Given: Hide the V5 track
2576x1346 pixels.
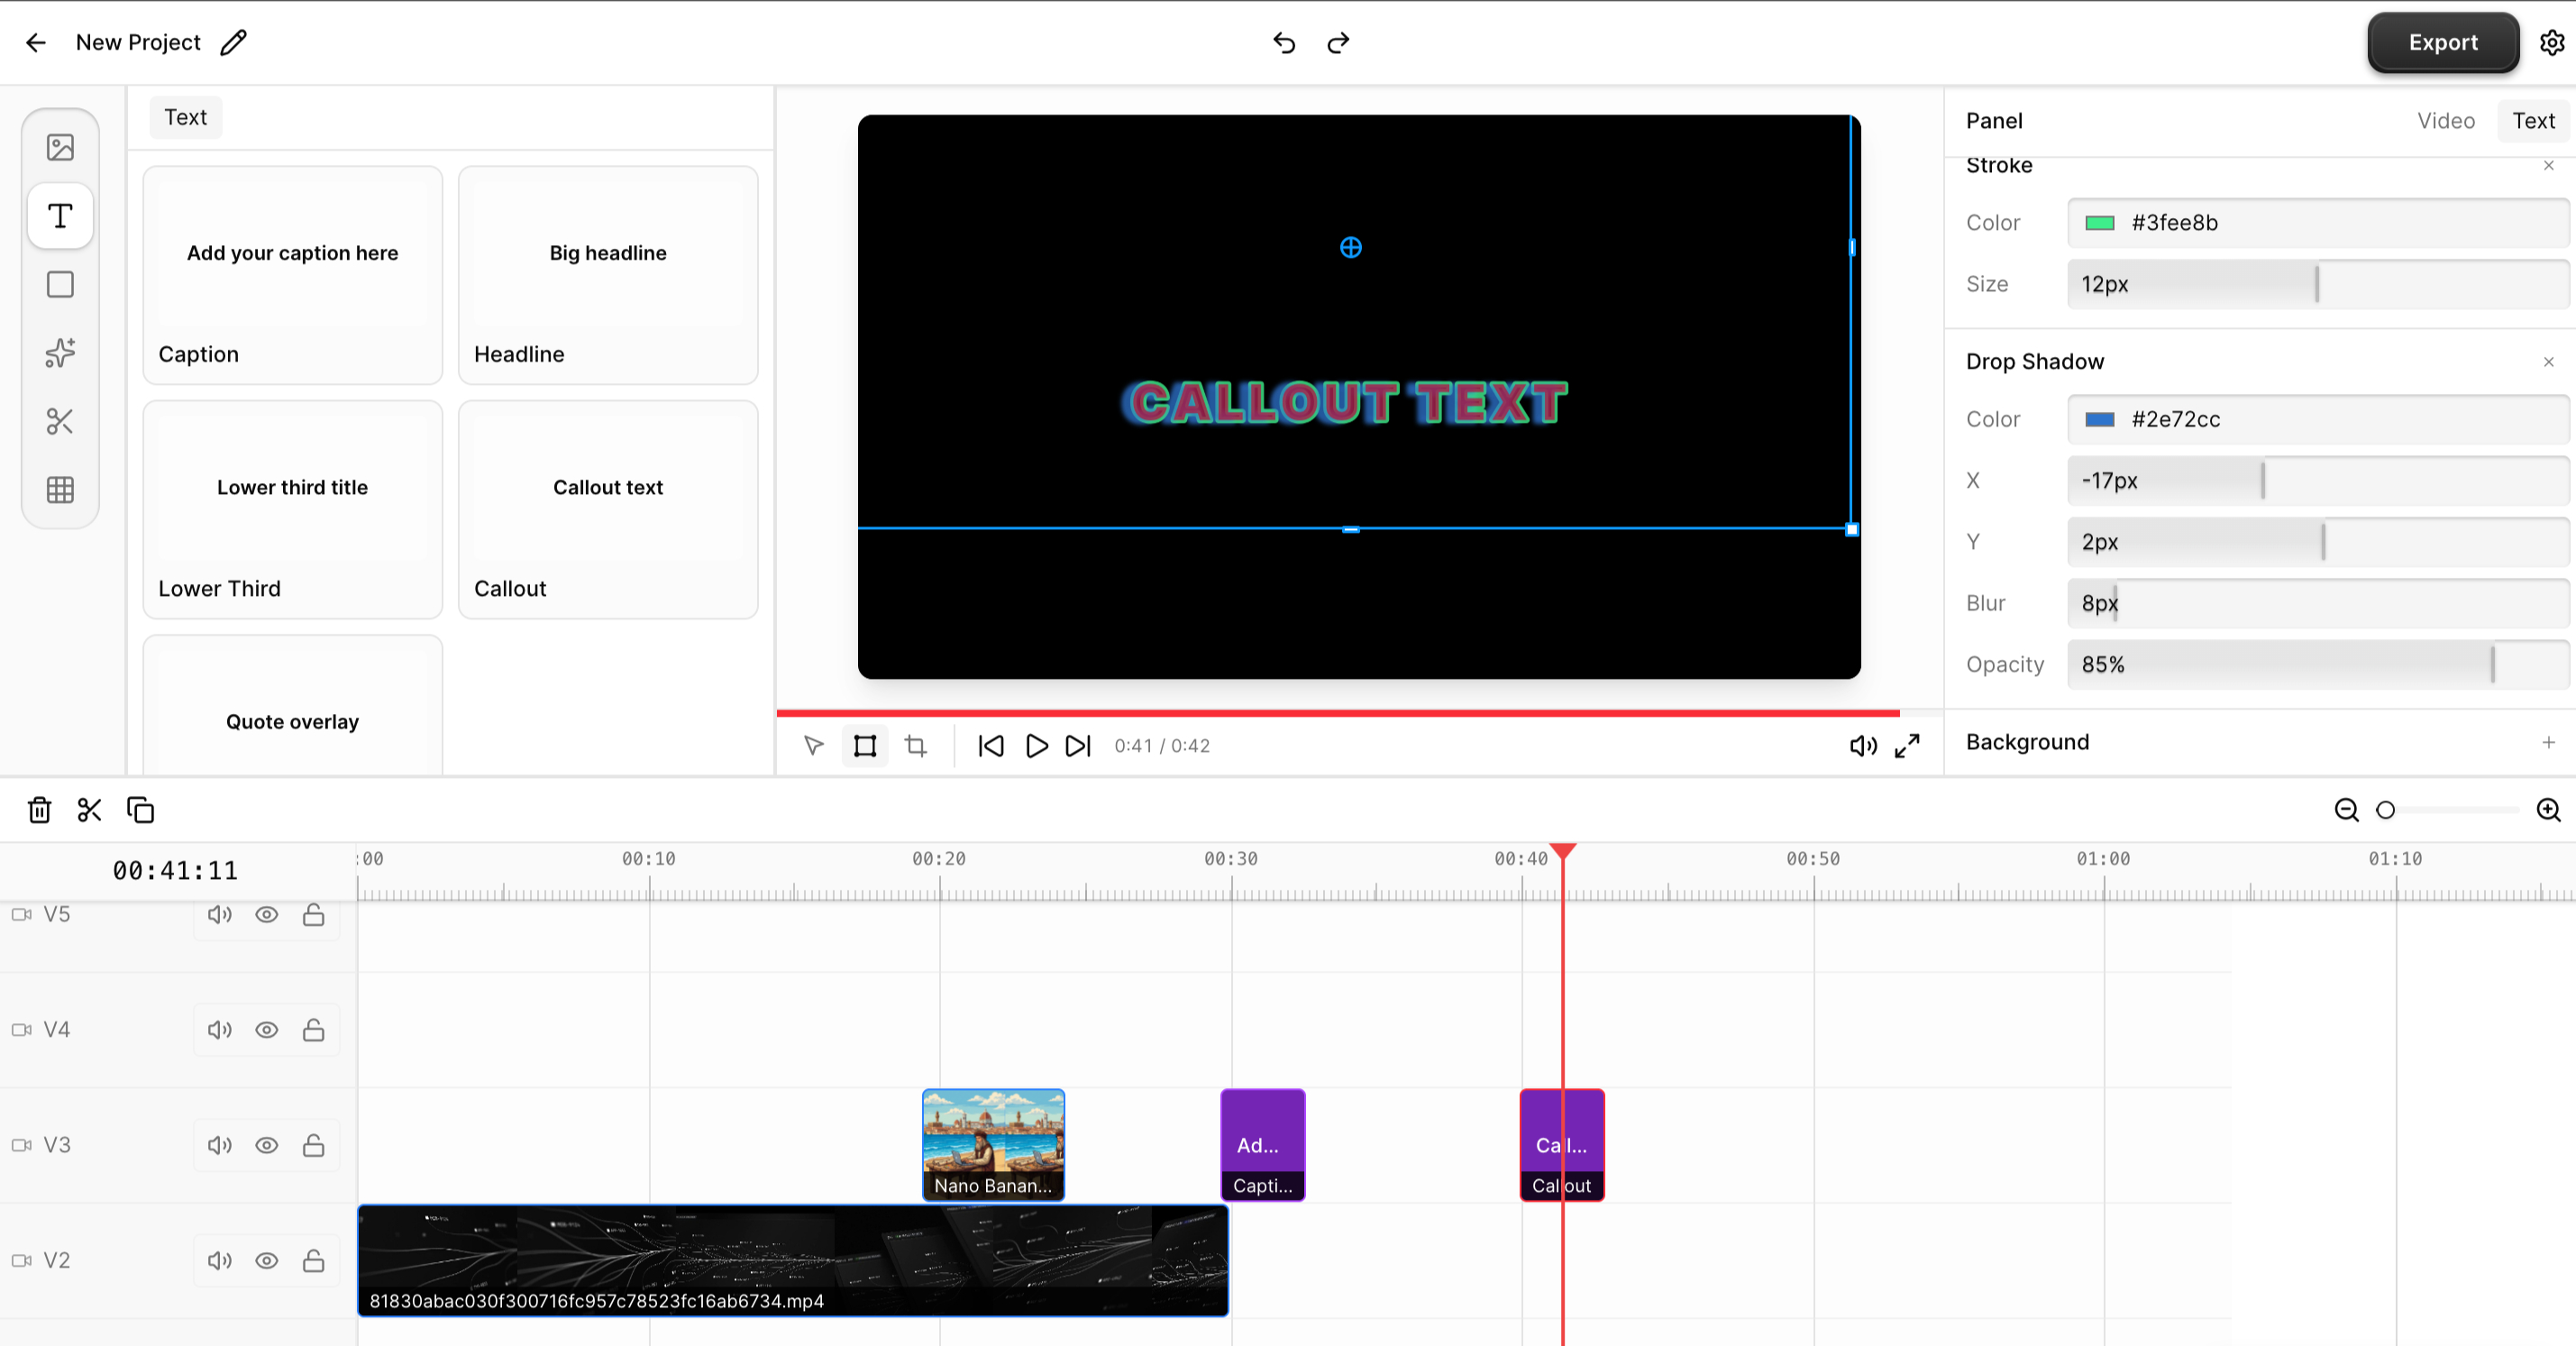Looking at the screenshot, I should 266,914.
